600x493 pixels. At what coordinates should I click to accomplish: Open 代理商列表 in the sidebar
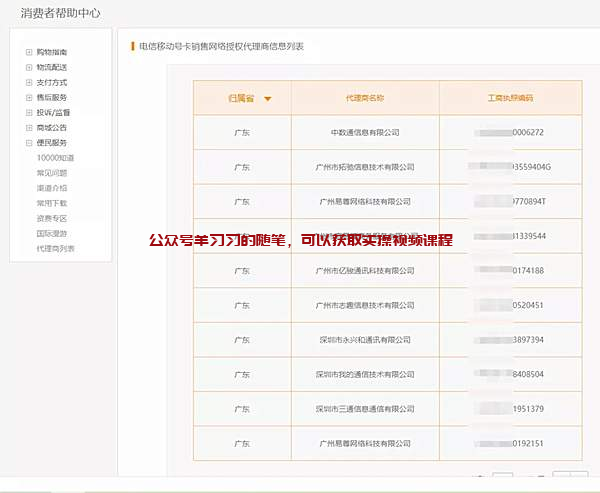click(x=55, y=248)
